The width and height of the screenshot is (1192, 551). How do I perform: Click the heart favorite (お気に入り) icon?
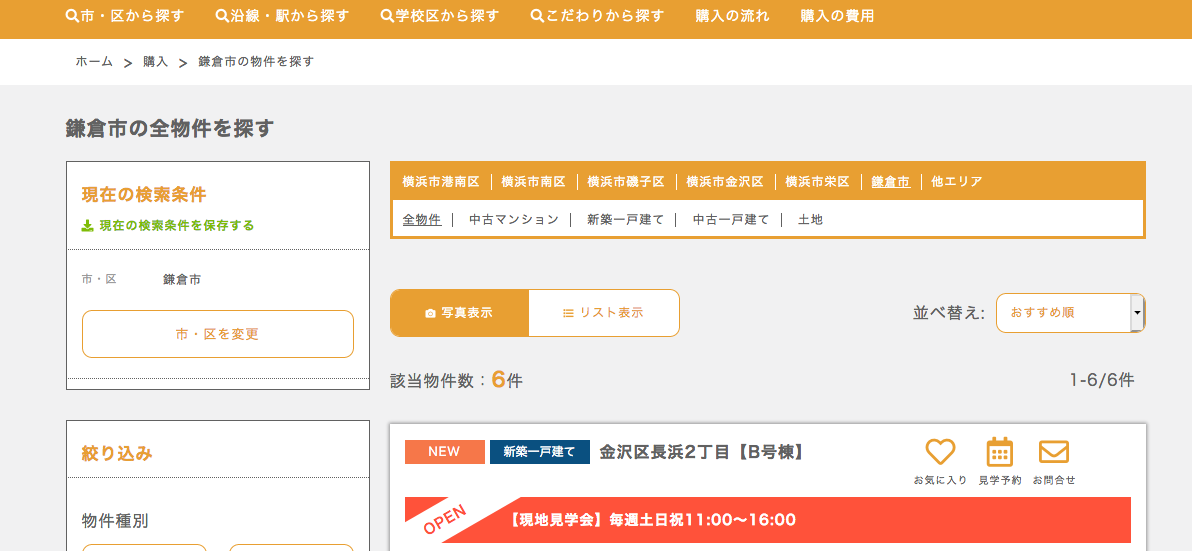pyautogui.click(x=940, y=452)
